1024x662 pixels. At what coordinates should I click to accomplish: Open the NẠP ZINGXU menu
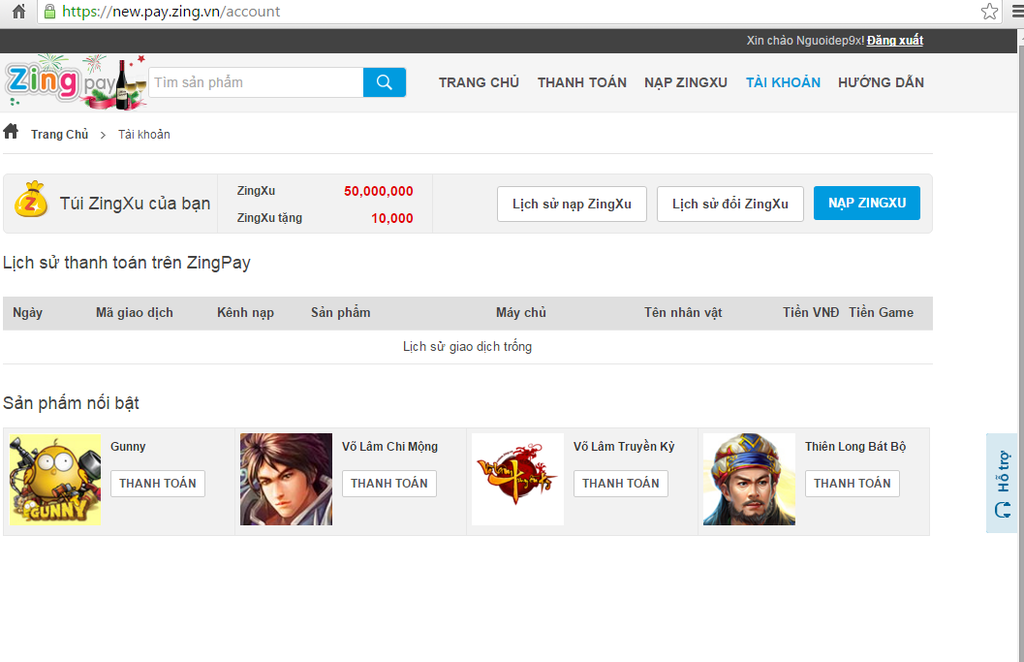point(686,82)
